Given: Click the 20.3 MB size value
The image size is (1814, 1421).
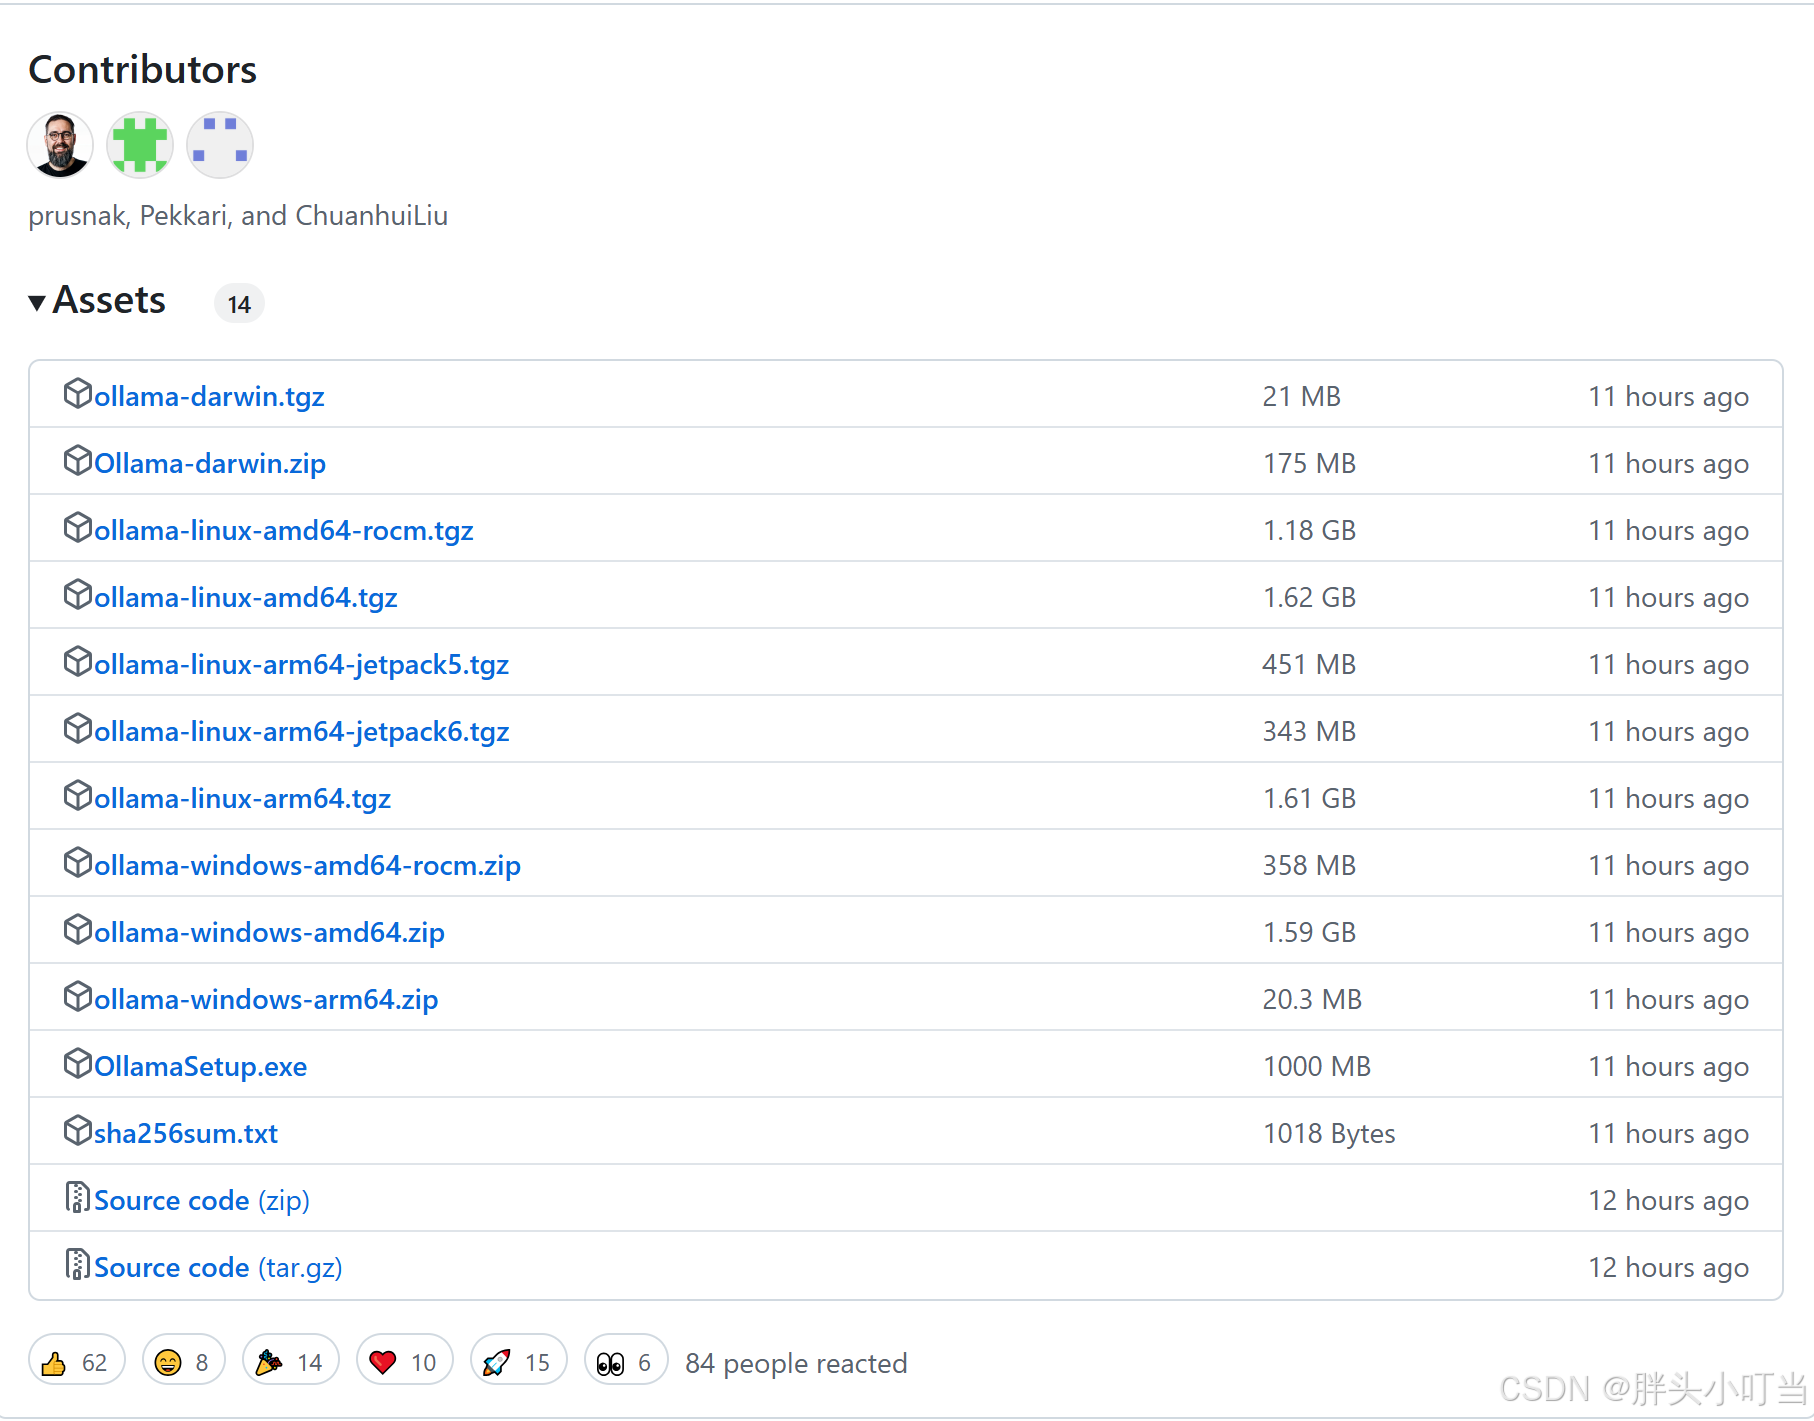Looking at the screenshot, I should tap(1312, 999).
